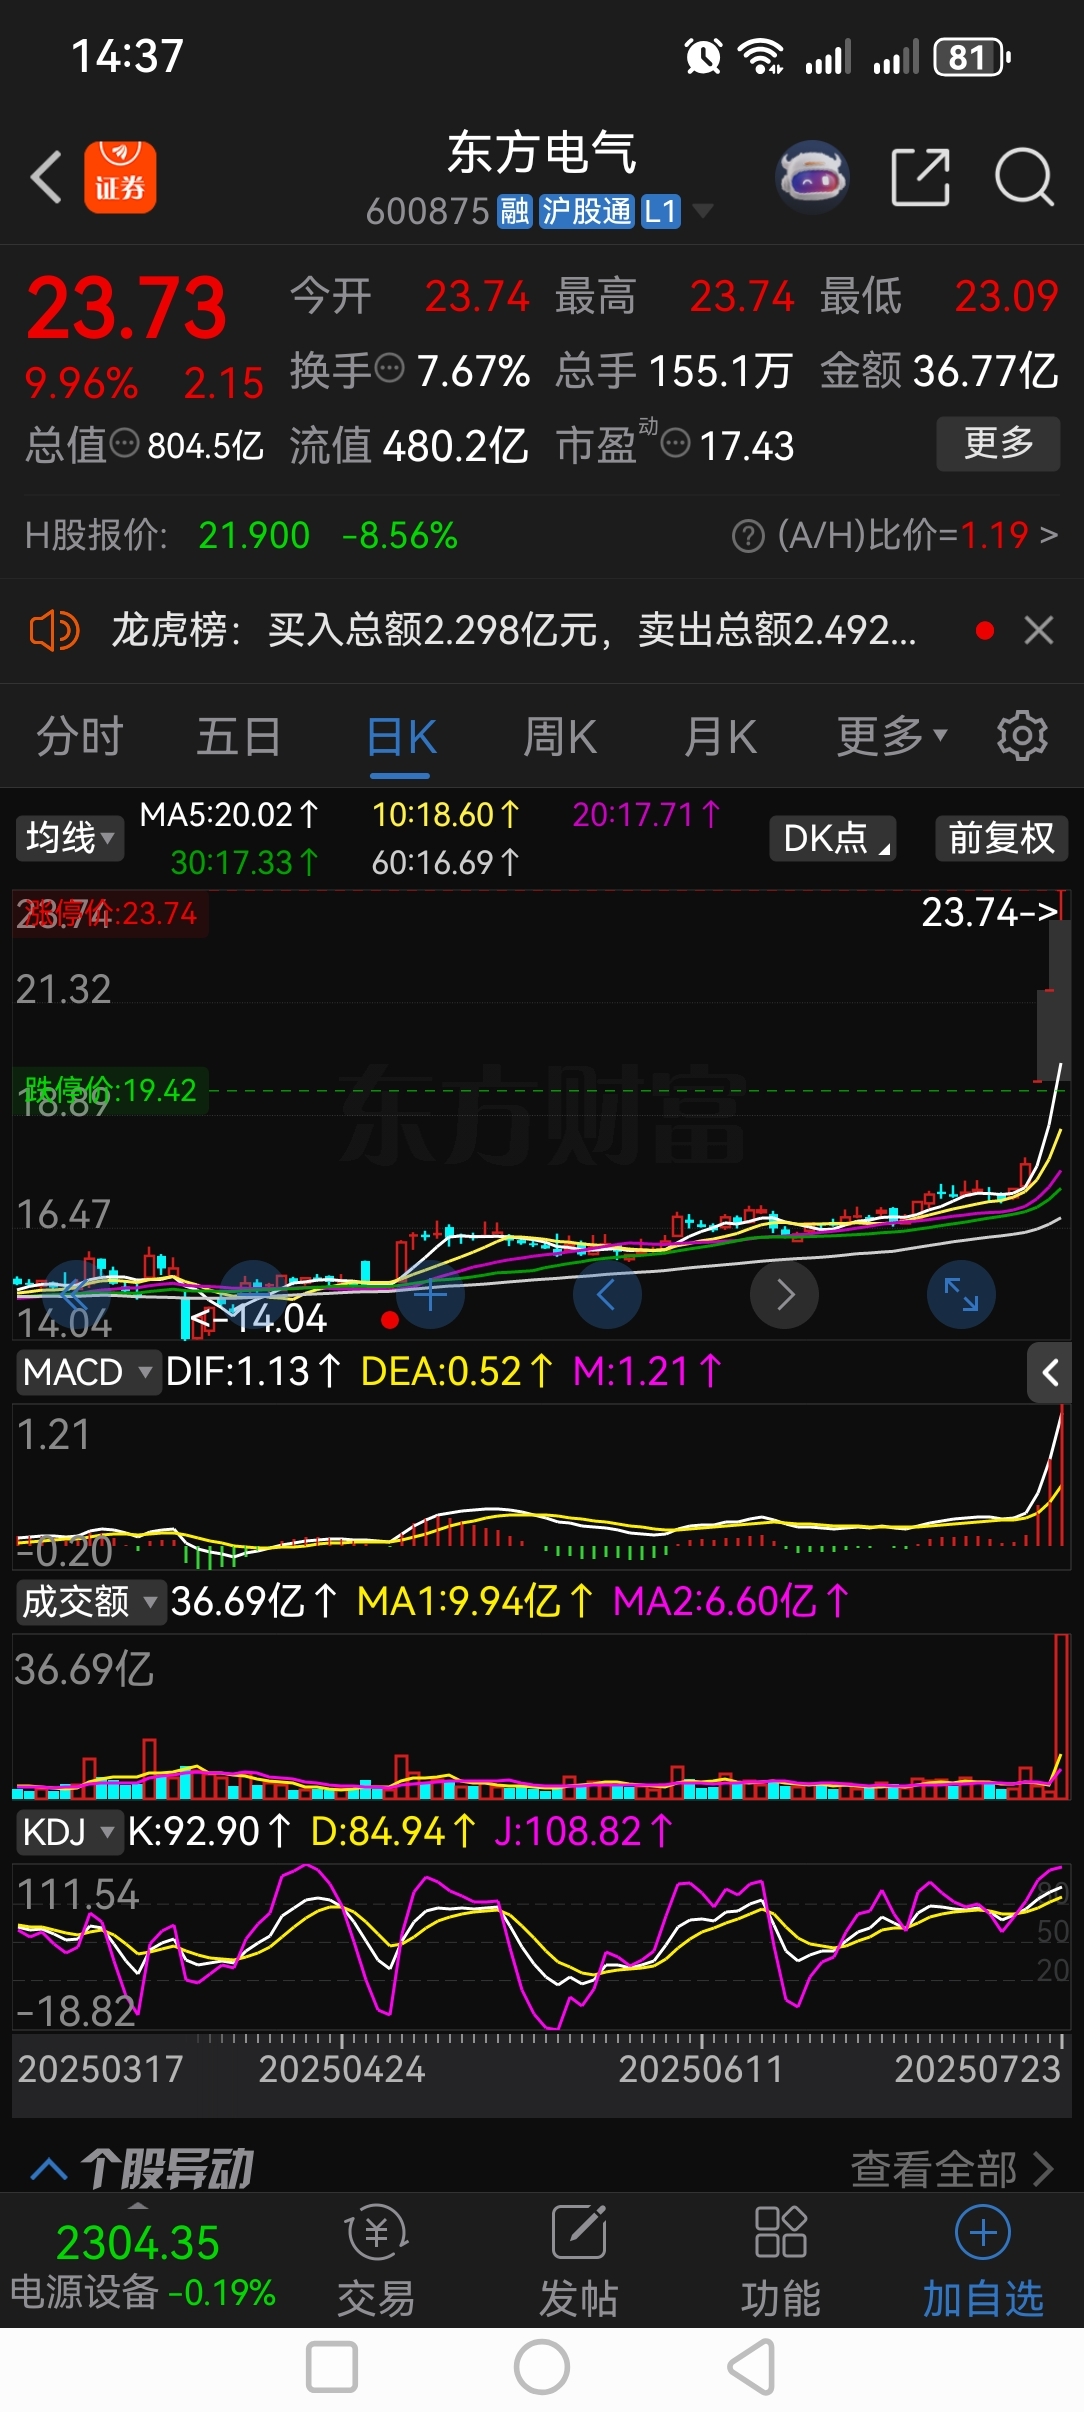
Task: Tap H股报价 21.900 quote
Action: (x=254, y=536)
